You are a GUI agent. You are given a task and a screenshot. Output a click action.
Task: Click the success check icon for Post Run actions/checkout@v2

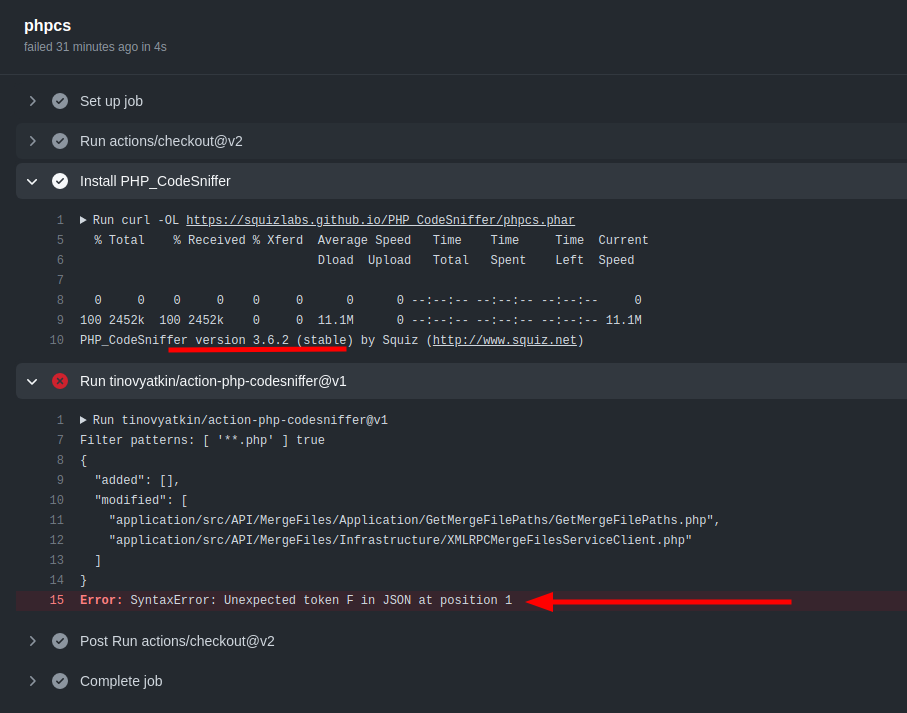click(x=60, y=641)
